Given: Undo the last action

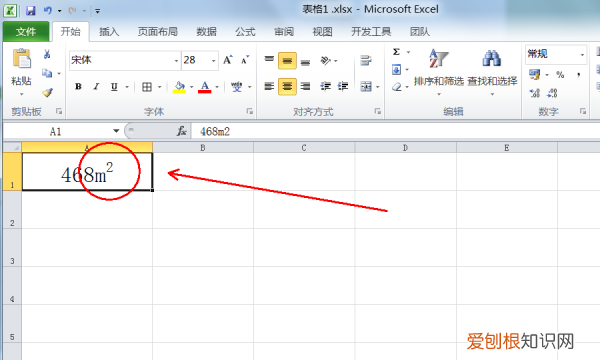Looking at the screenshot, I should pos(48,10).
